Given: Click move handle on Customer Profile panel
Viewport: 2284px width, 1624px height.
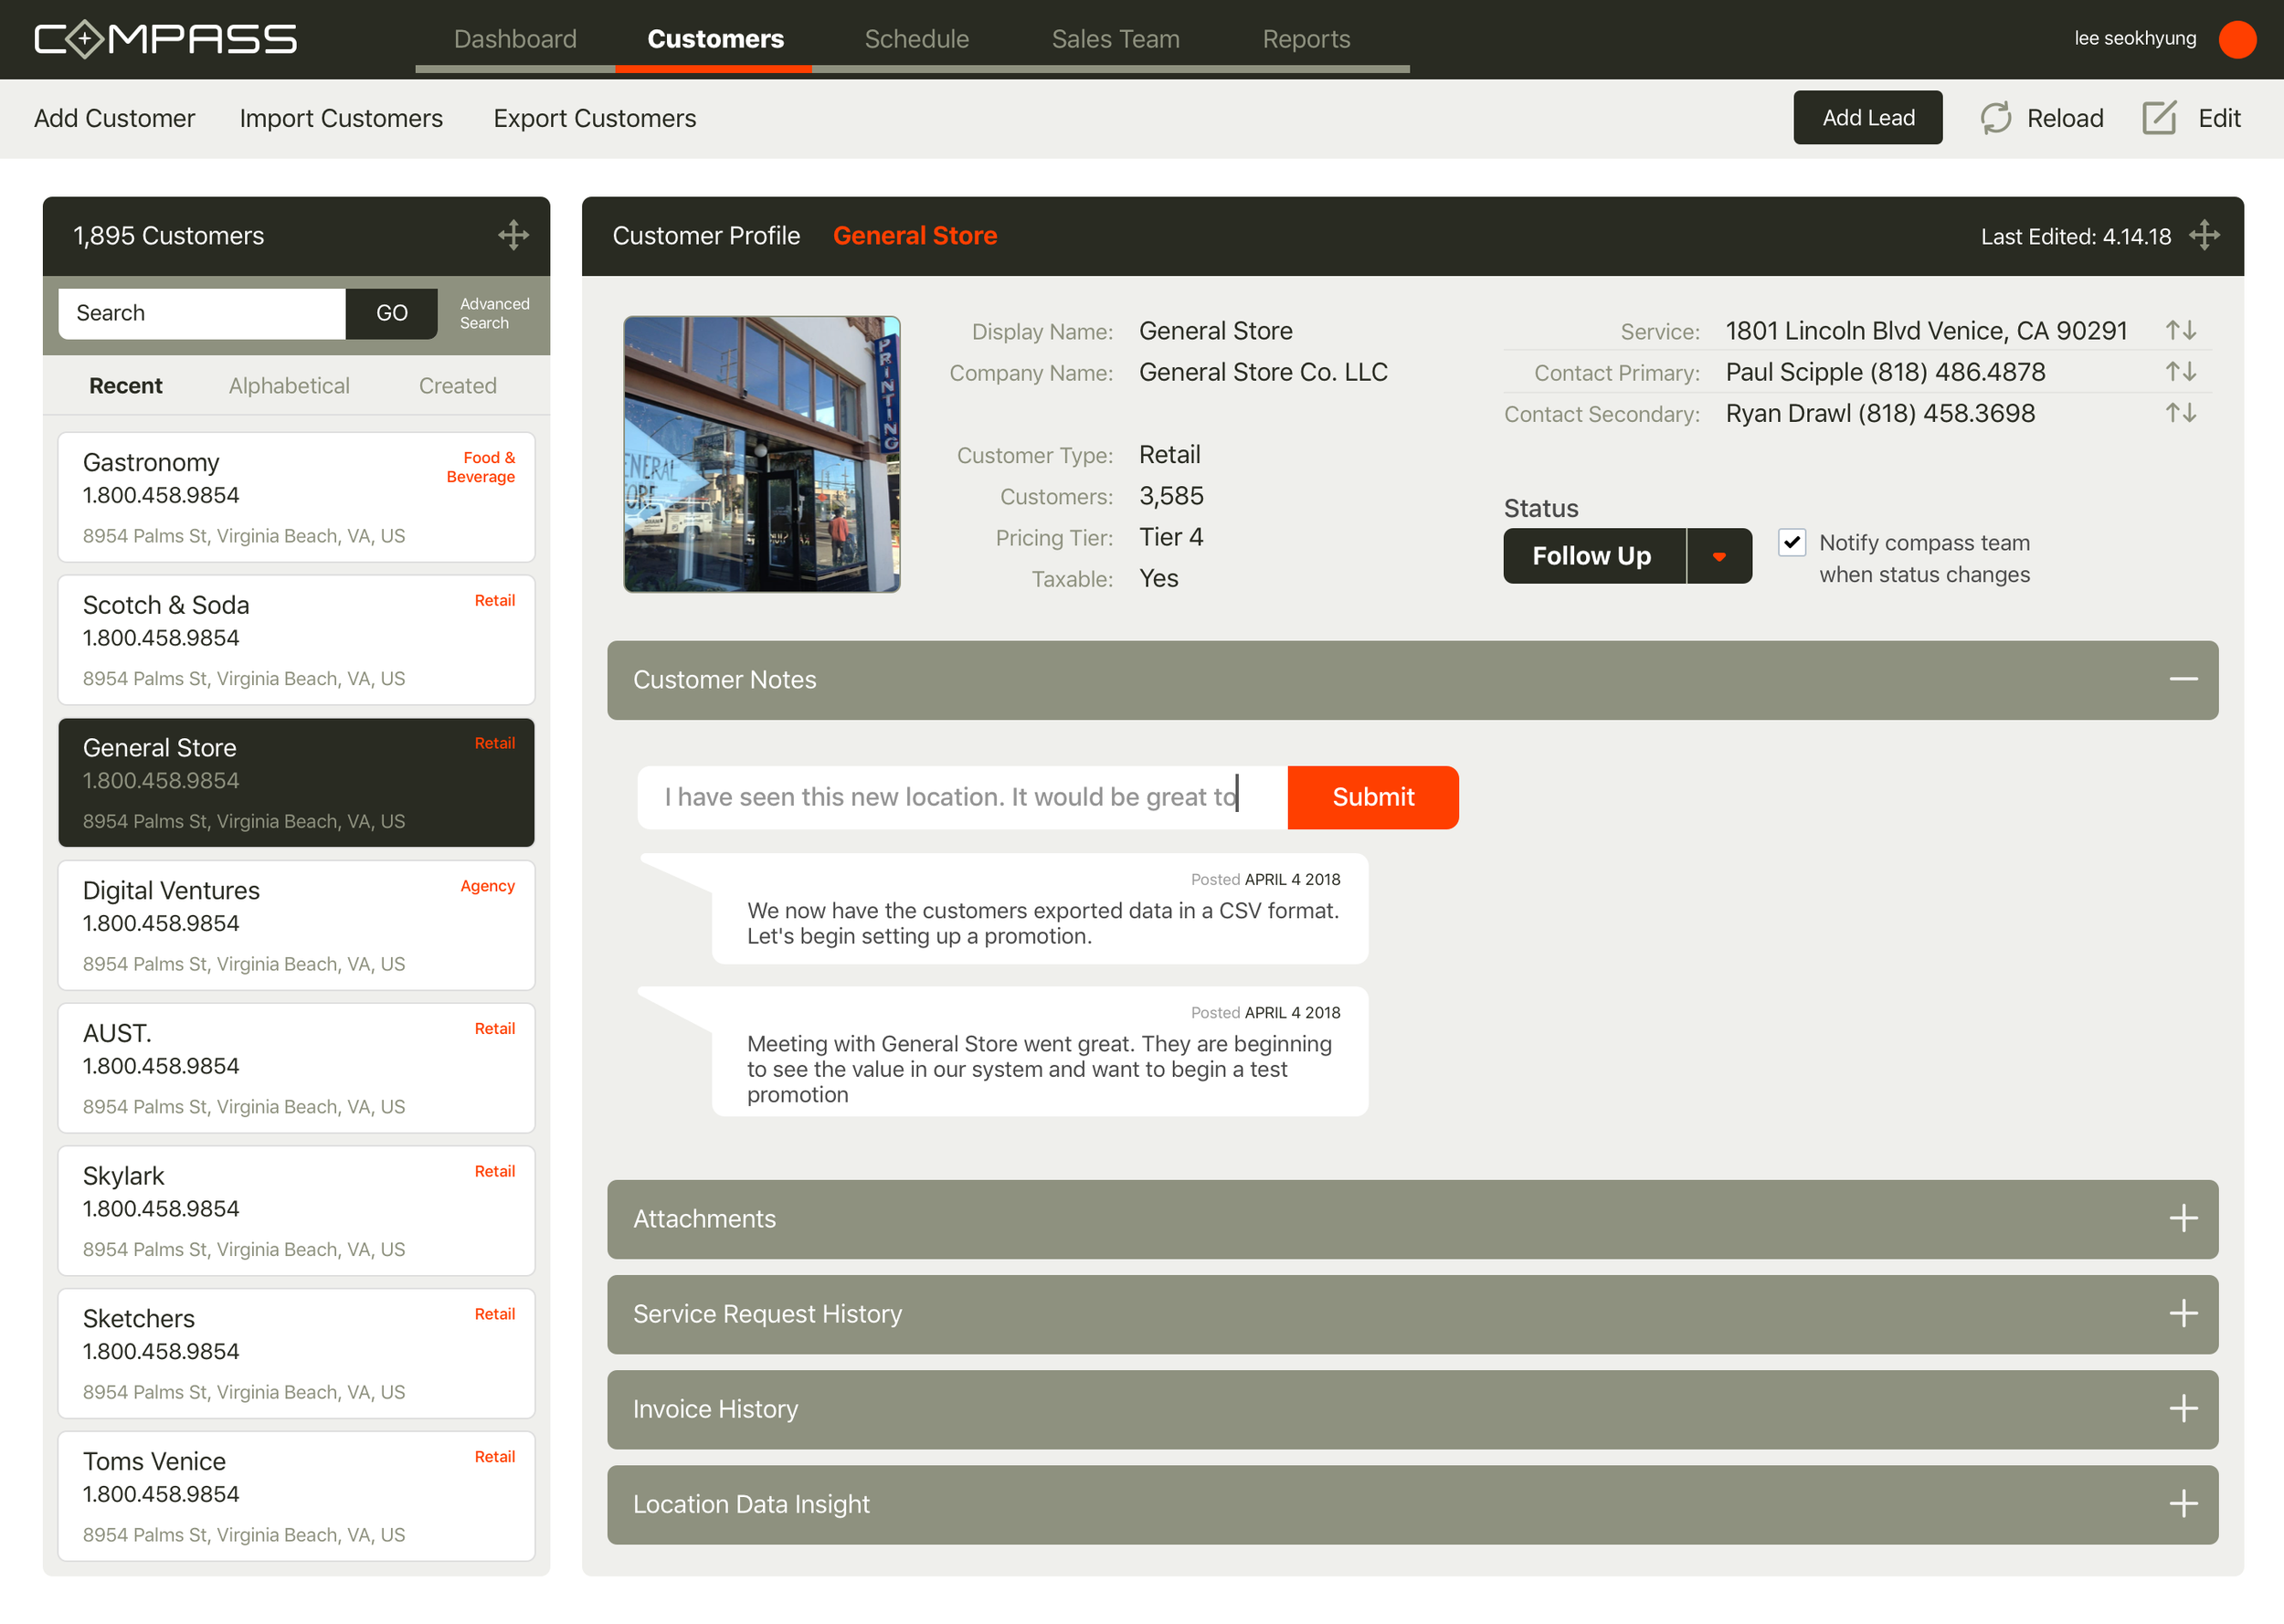Looking at the screenshot, I should click(2204, 235).
